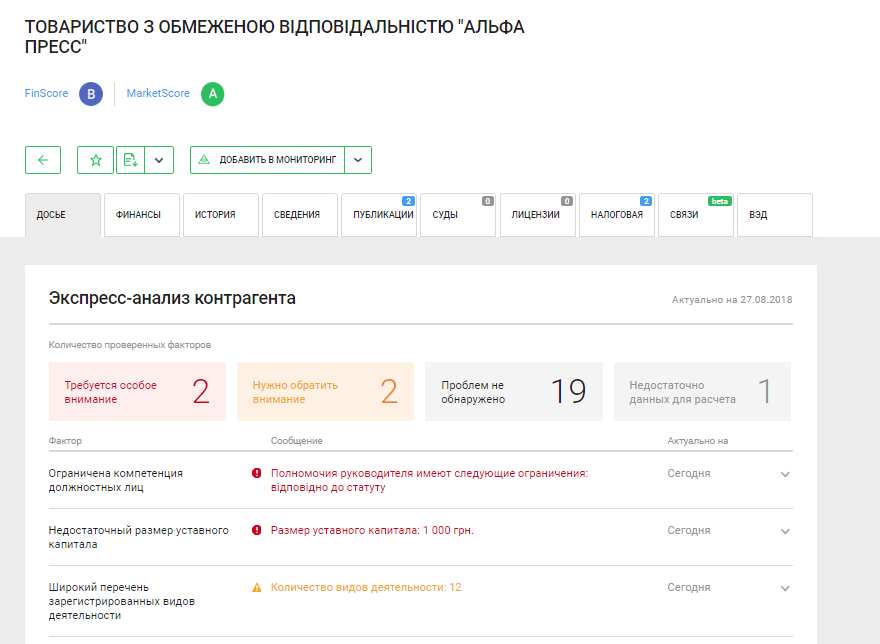
Task: Filter by Недостаточно данных для расчета card
Action: click(703, 391)
